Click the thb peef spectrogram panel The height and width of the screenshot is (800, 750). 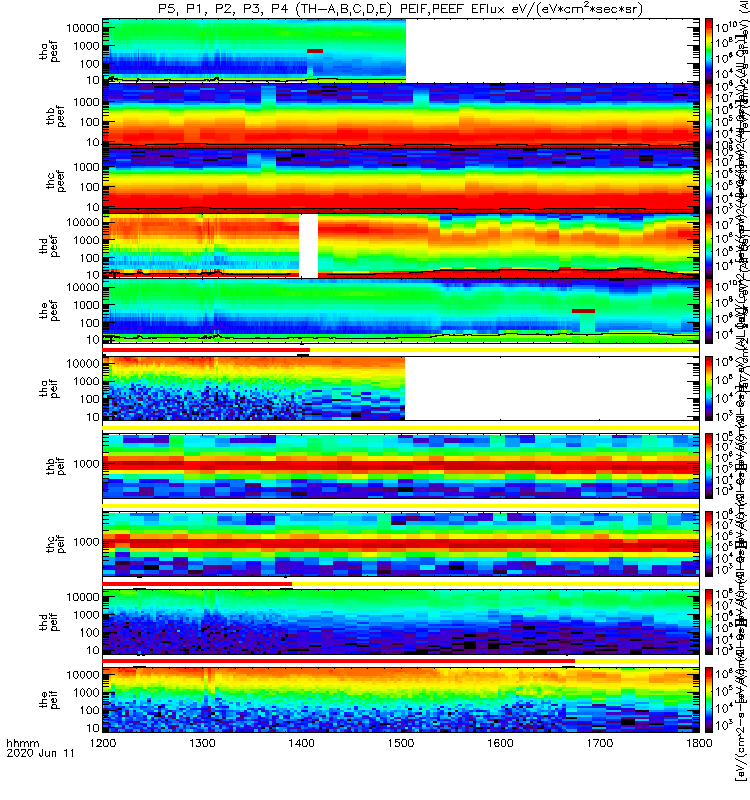(x=401, y=115)
